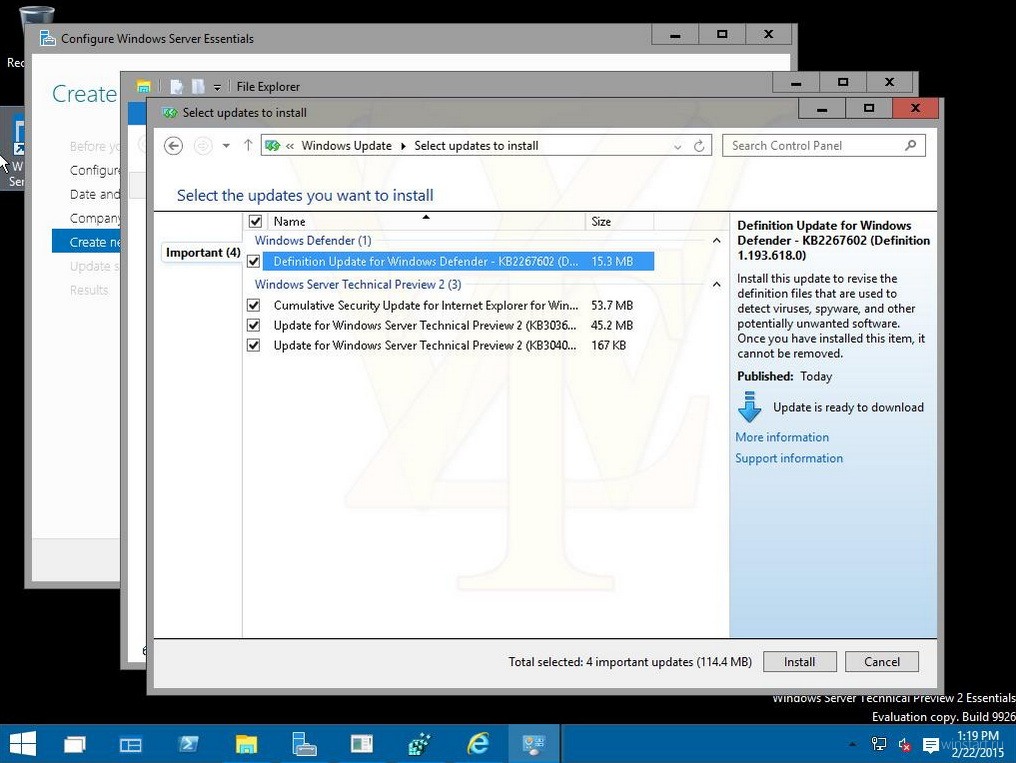Screen dimensions: 1016x763
Task: Click the search magnifier icon
Action: click(910, 145)
